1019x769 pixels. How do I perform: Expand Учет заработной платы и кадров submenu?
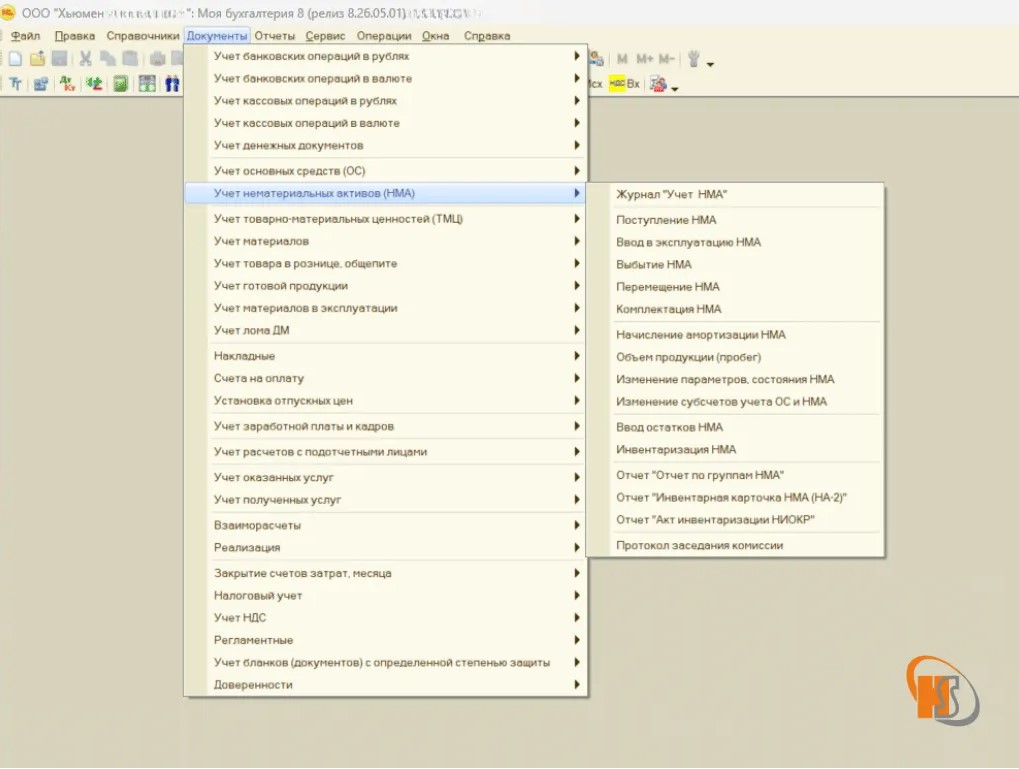[x=386, y=426]
